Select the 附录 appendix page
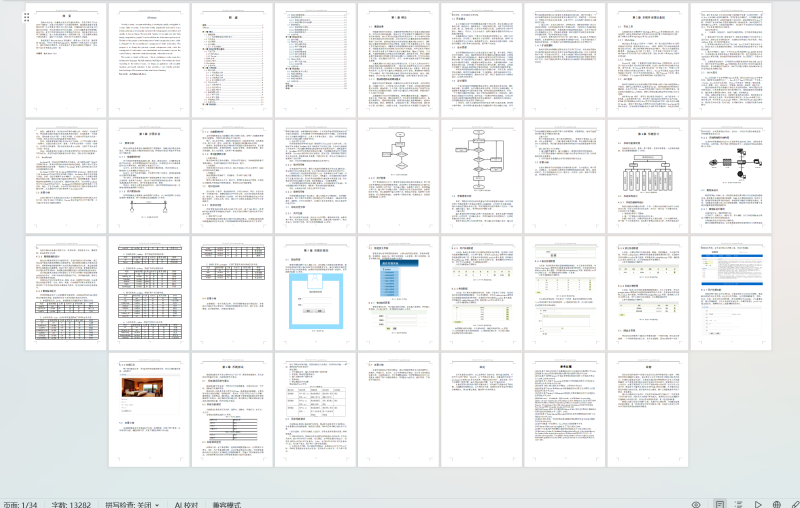 pos(647,410)
